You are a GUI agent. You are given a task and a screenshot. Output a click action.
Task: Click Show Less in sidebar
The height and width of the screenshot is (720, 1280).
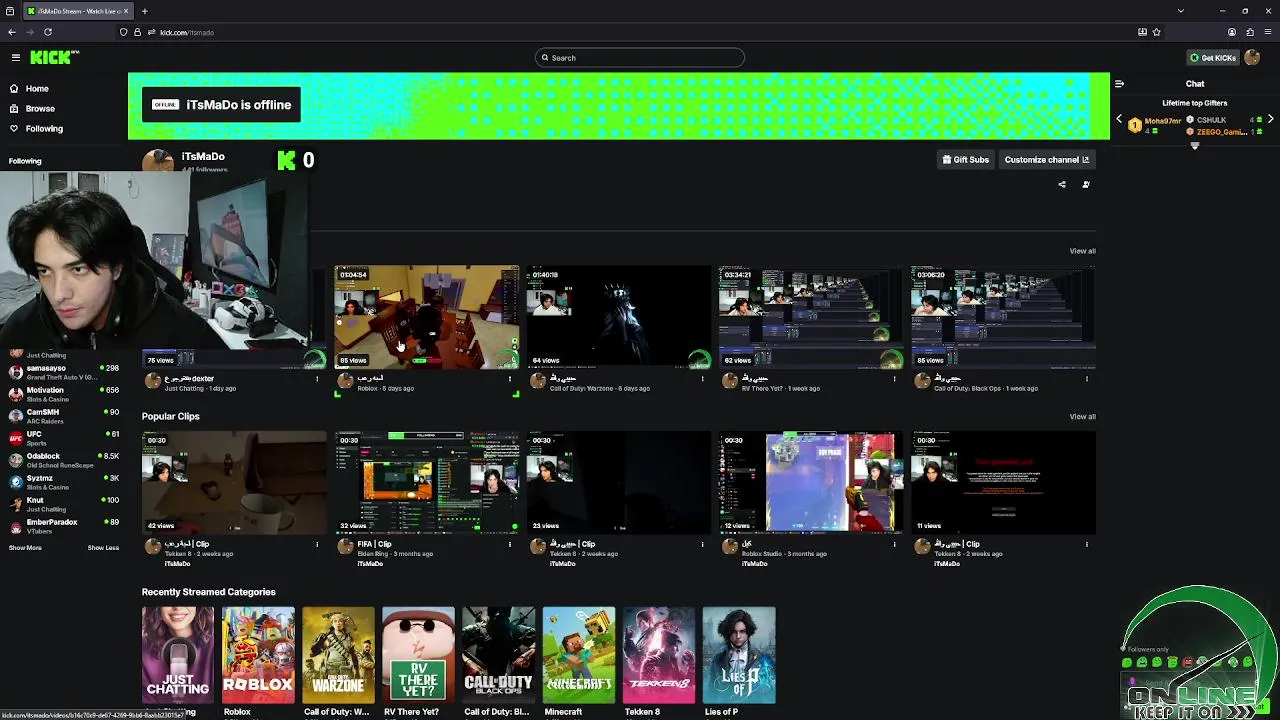pyautogui.click(x=103, y=548)
